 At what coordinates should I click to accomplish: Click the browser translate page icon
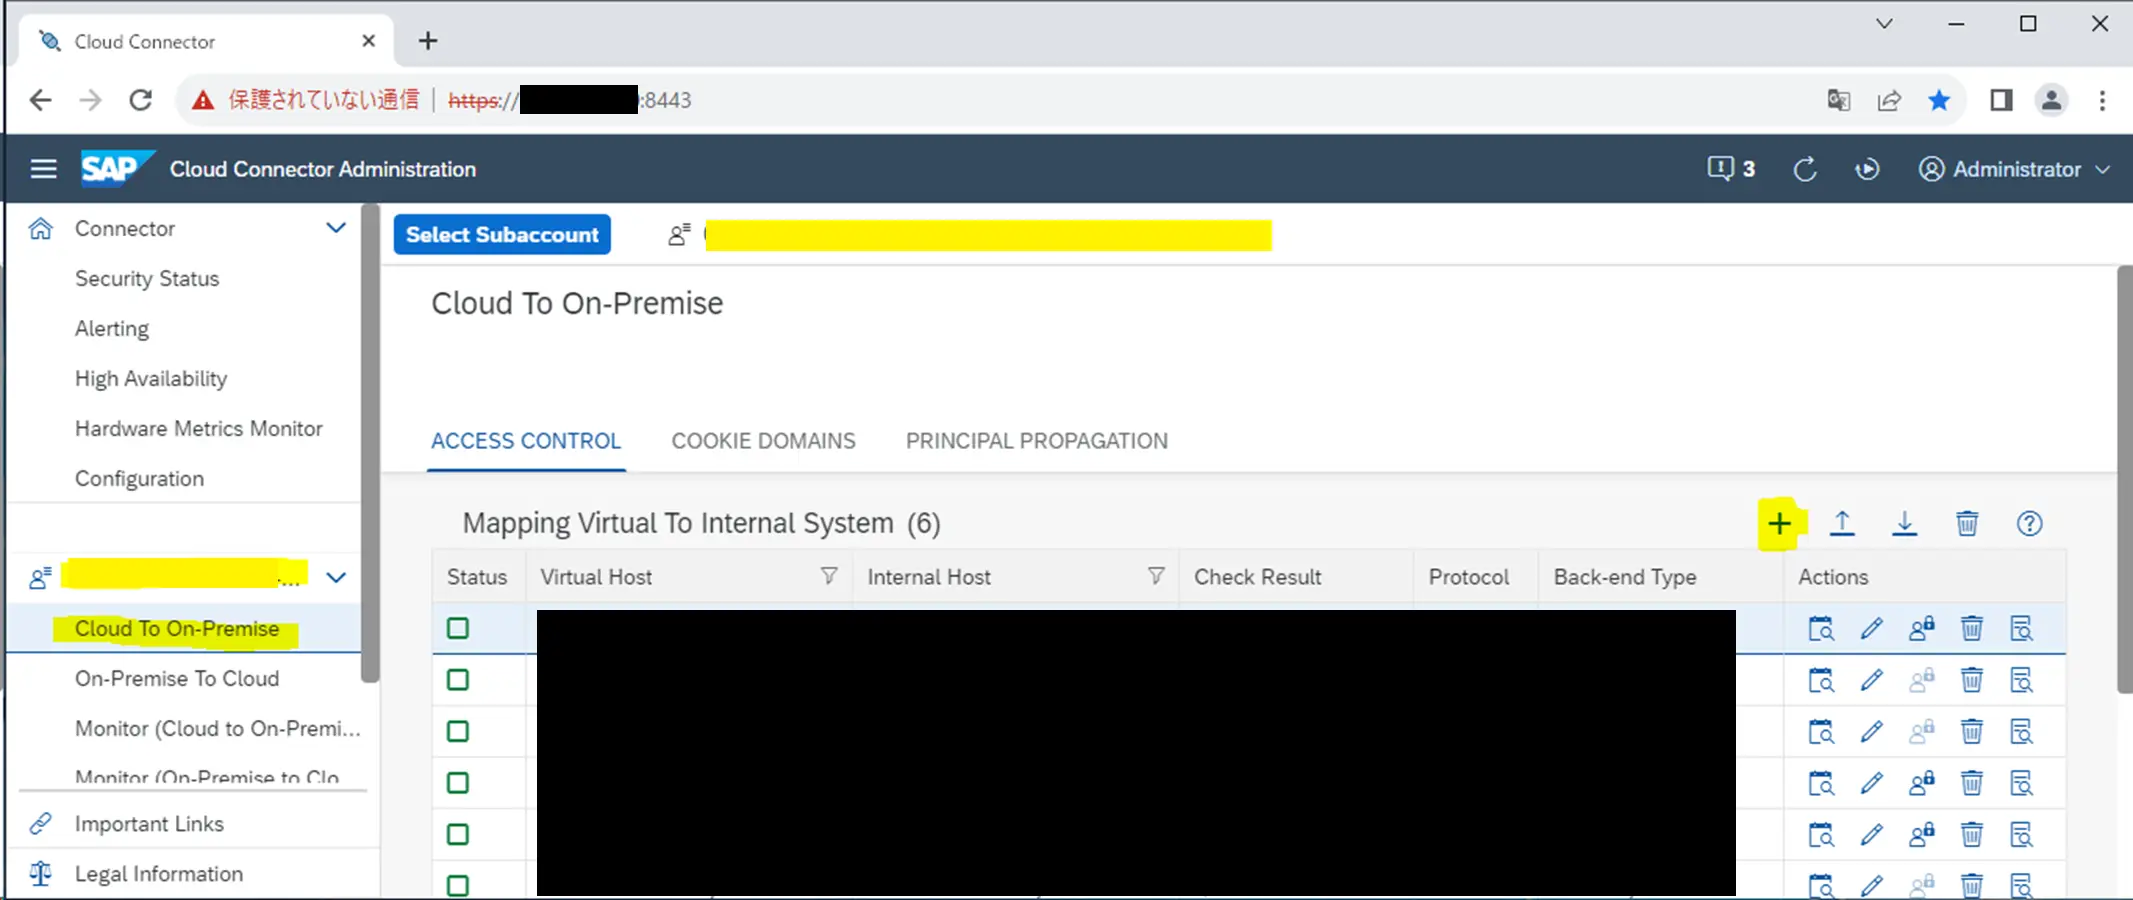click(1838, 100)
